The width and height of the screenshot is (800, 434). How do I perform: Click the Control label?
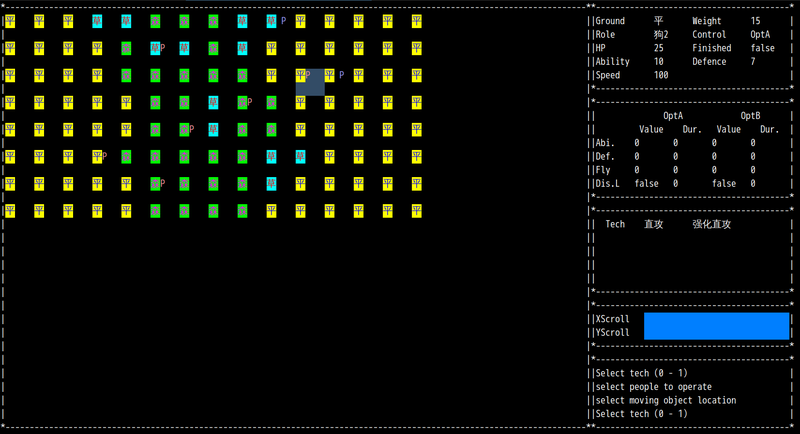pyautogui.click(x=709, y=35)
